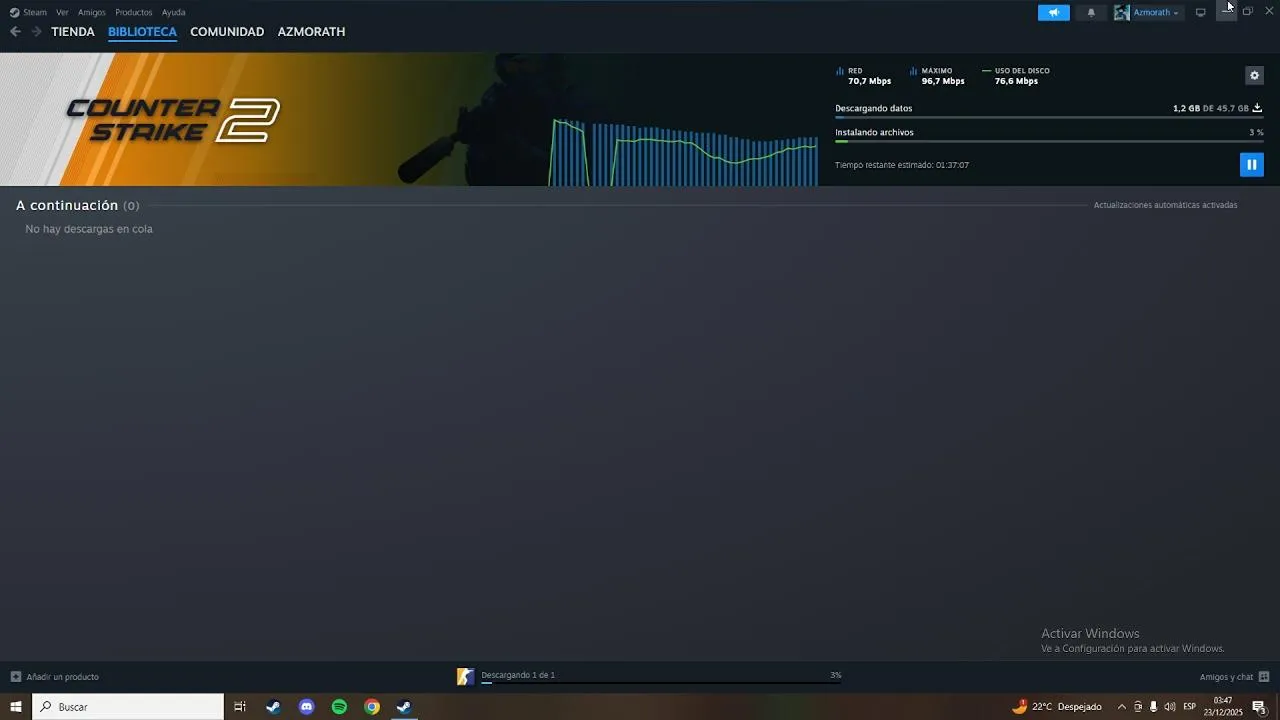
Task: Open first Steam taskbar icon
Action: pos(273,707)
